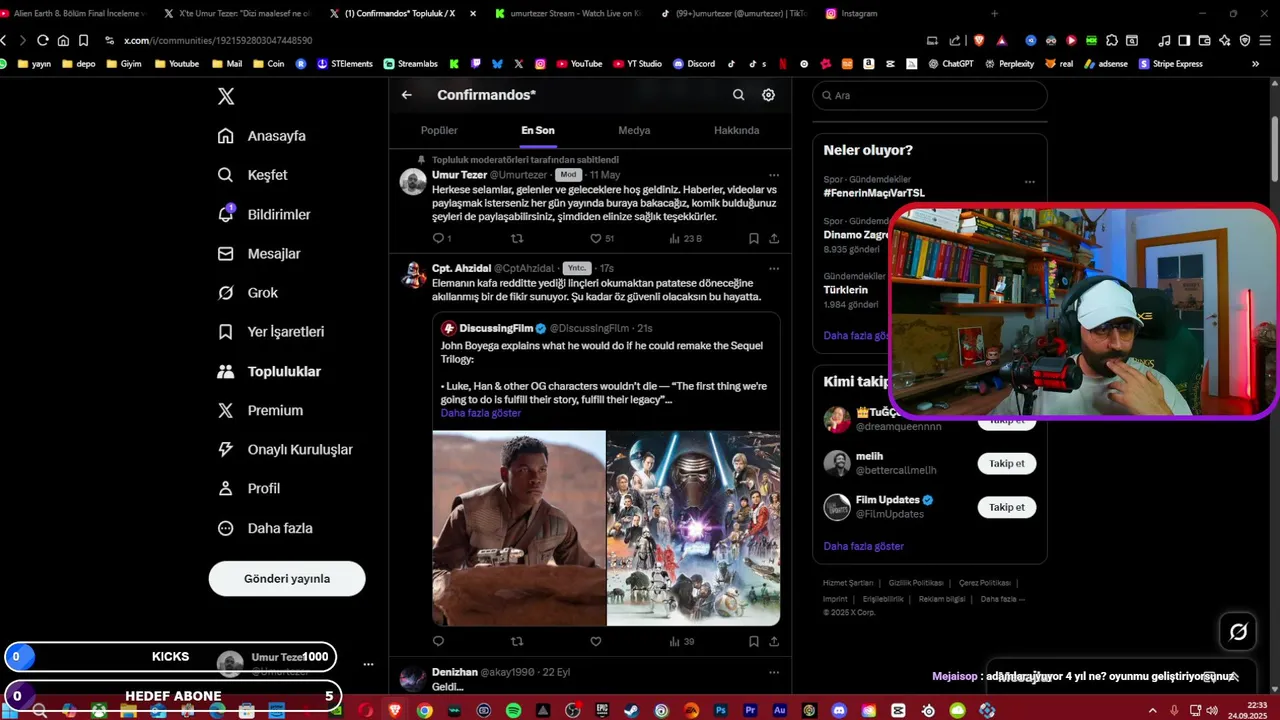Search within the Confirmandos* community

tap(738, 95)
